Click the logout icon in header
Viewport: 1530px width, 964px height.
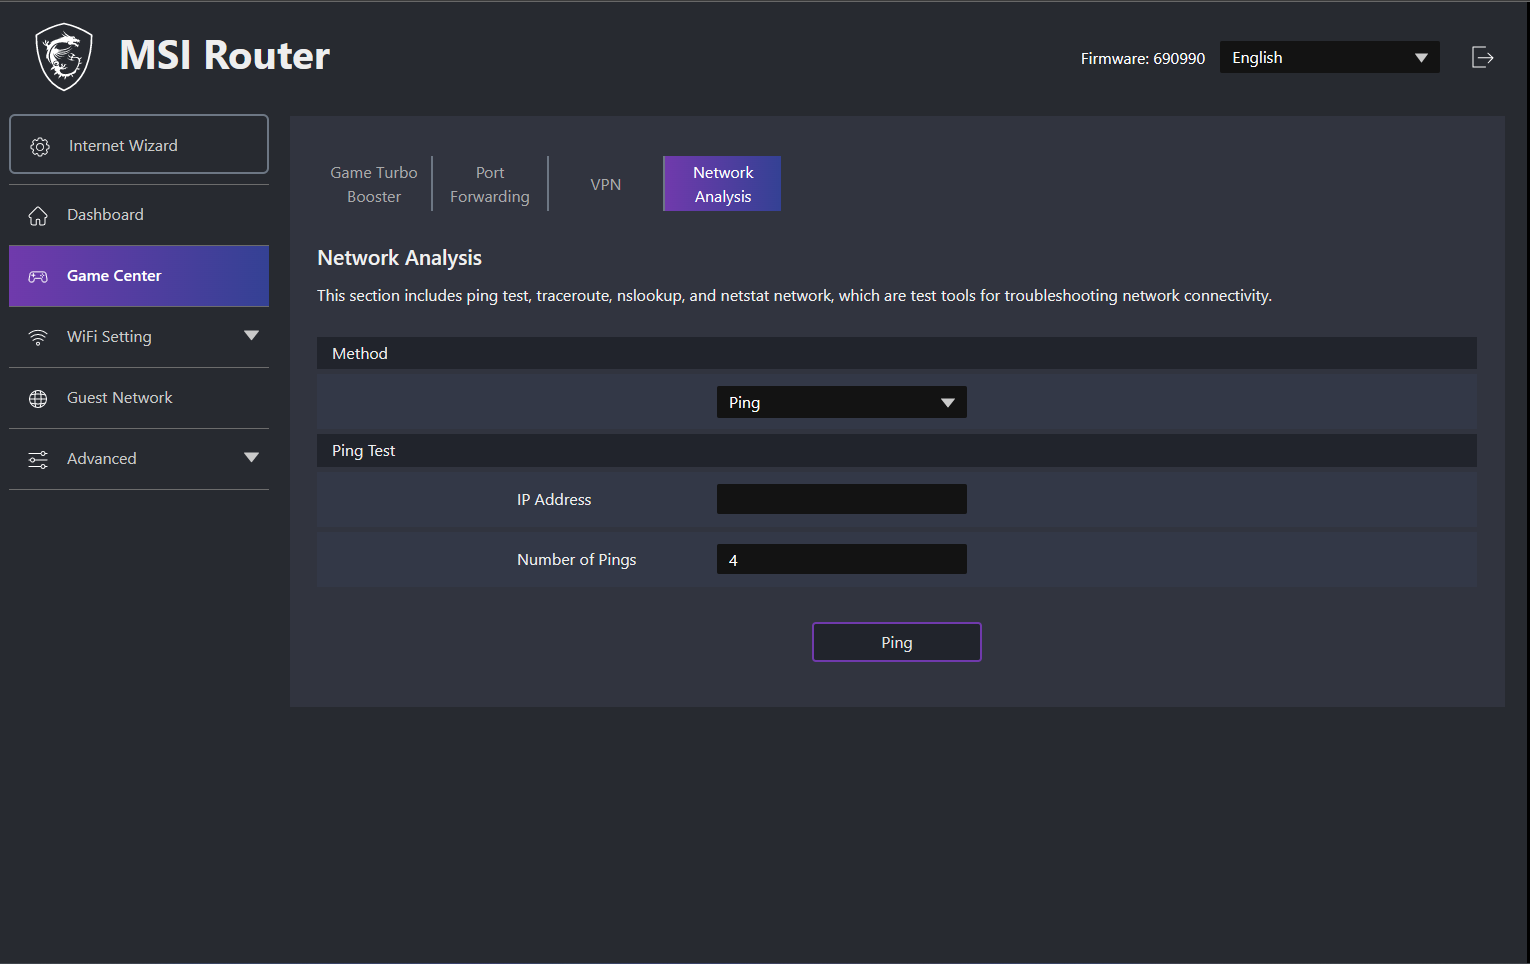[x=1482, y=58]
